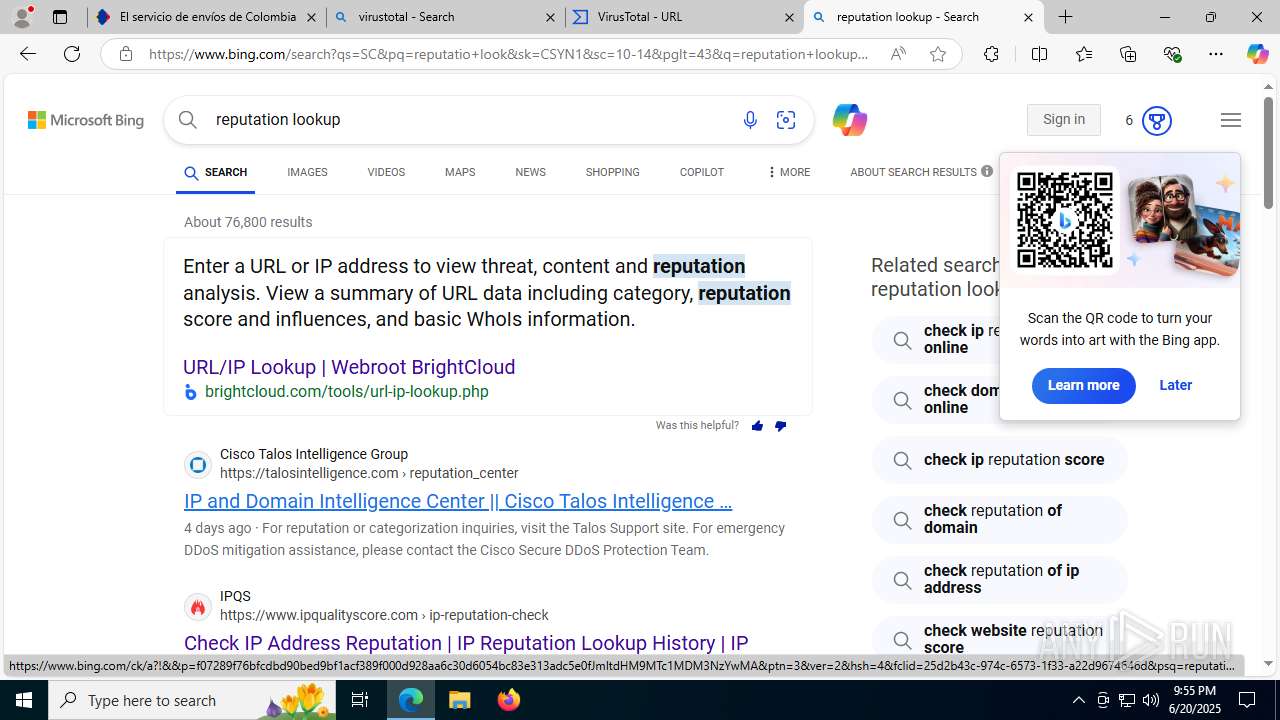Open favorites list icon
Screen dimensions: 1280x720
[1084, 54]
